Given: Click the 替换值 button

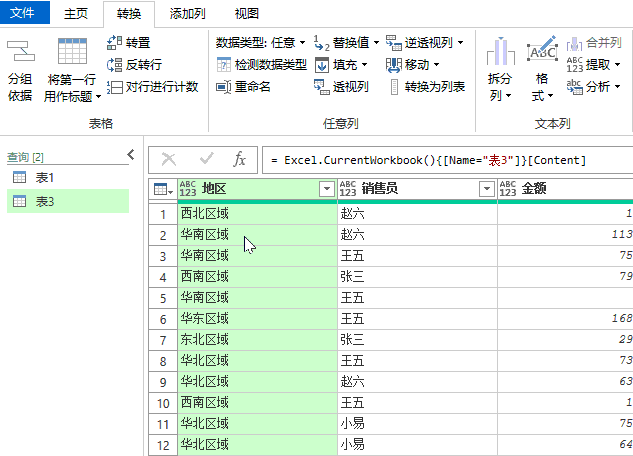Looking at the screenshot, I should click(342, 42).
